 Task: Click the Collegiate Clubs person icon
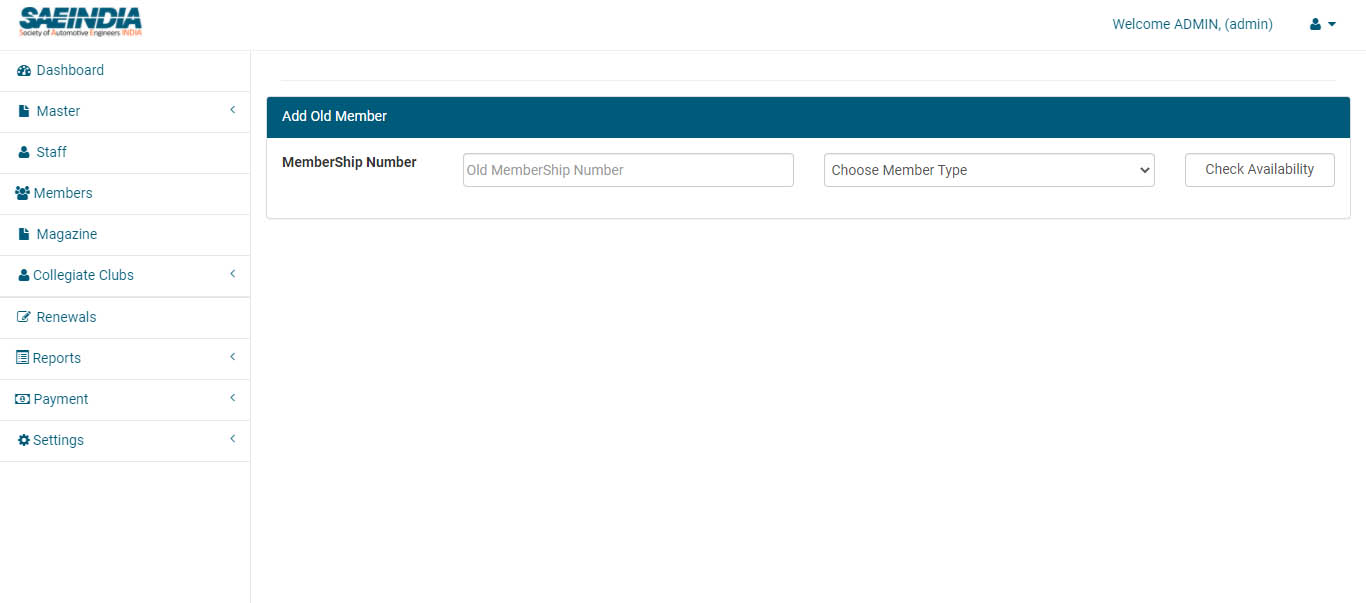click(x=24, y=276)
